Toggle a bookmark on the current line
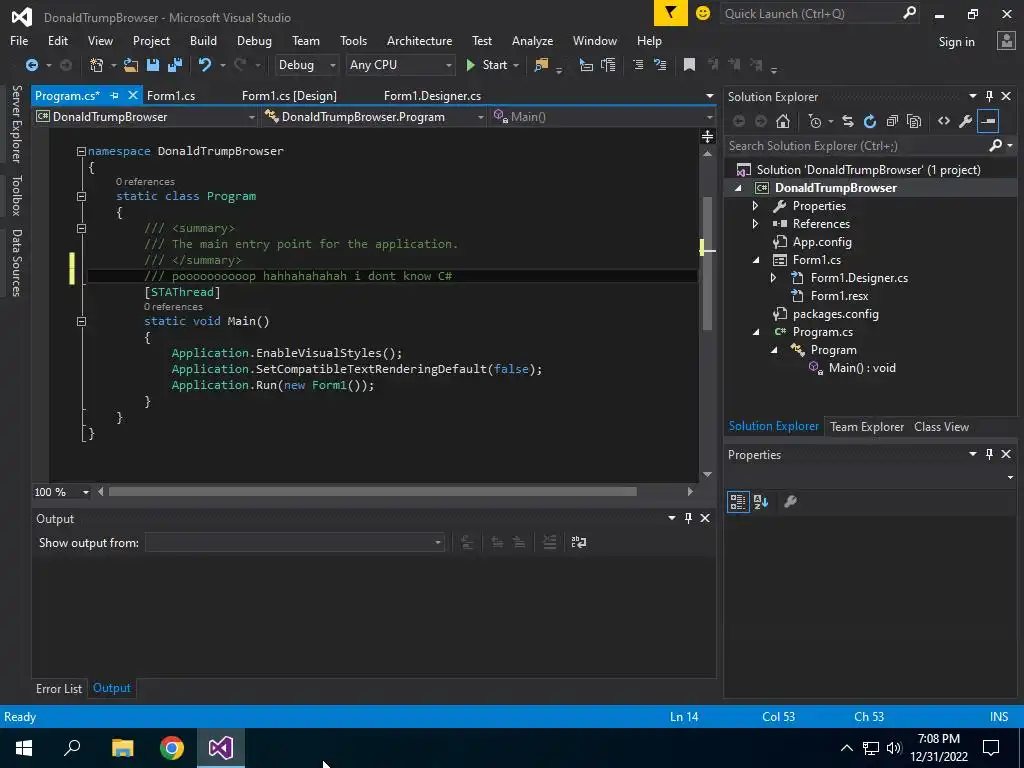Screen dimensions: 1024x768 [689, 65]
